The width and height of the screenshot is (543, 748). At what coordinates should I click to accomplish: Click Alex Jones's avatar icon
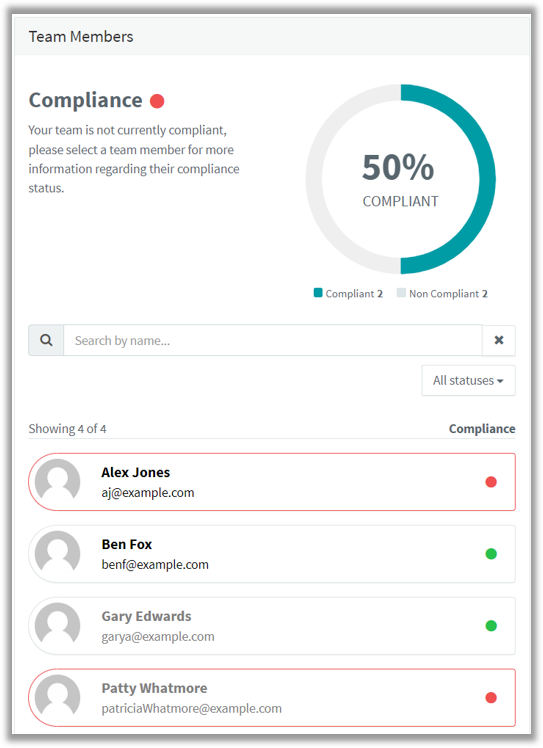click(58, 481)
